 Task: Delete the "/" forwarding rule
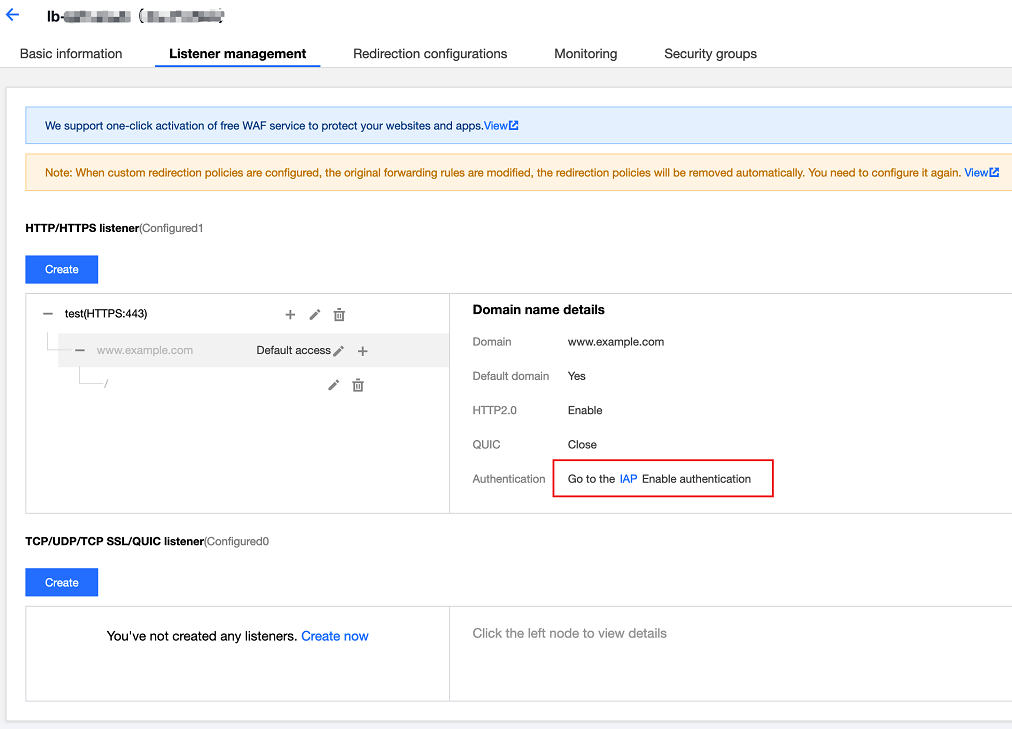point(358,385)
